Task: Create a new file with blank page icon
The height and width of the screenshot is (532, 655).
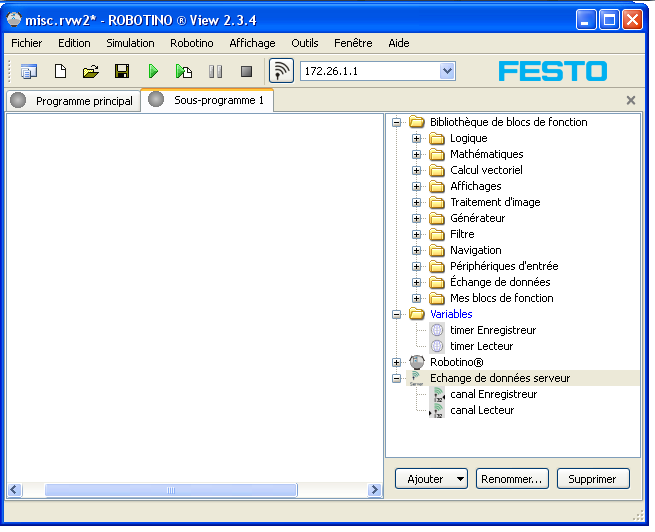Action: 61,71
